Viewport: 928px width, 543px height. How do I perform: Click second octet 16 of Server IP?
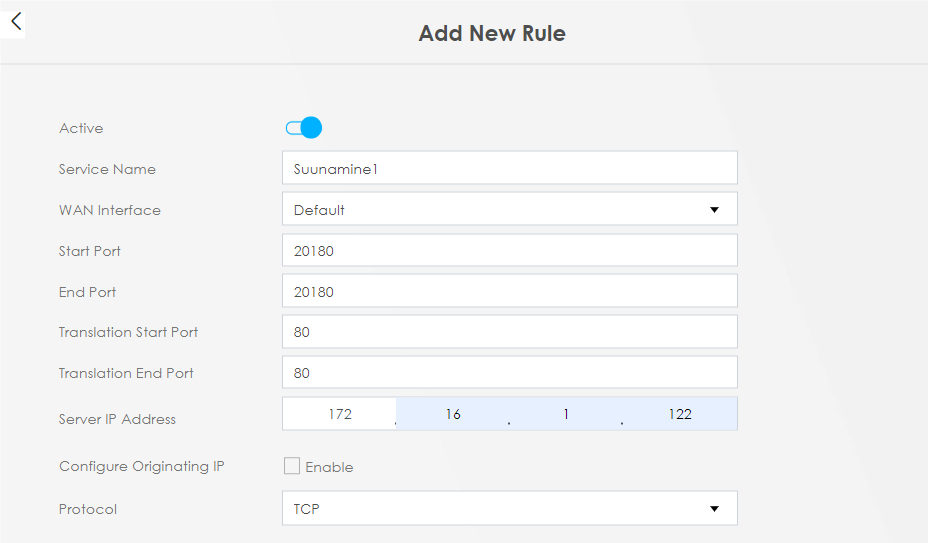453,414
